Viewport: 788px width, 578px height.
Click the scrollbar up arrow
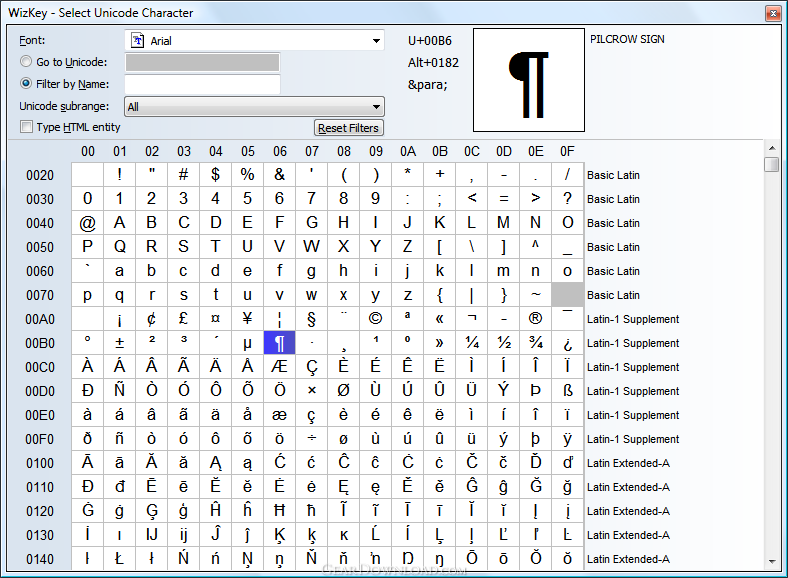tap(772, 148)
